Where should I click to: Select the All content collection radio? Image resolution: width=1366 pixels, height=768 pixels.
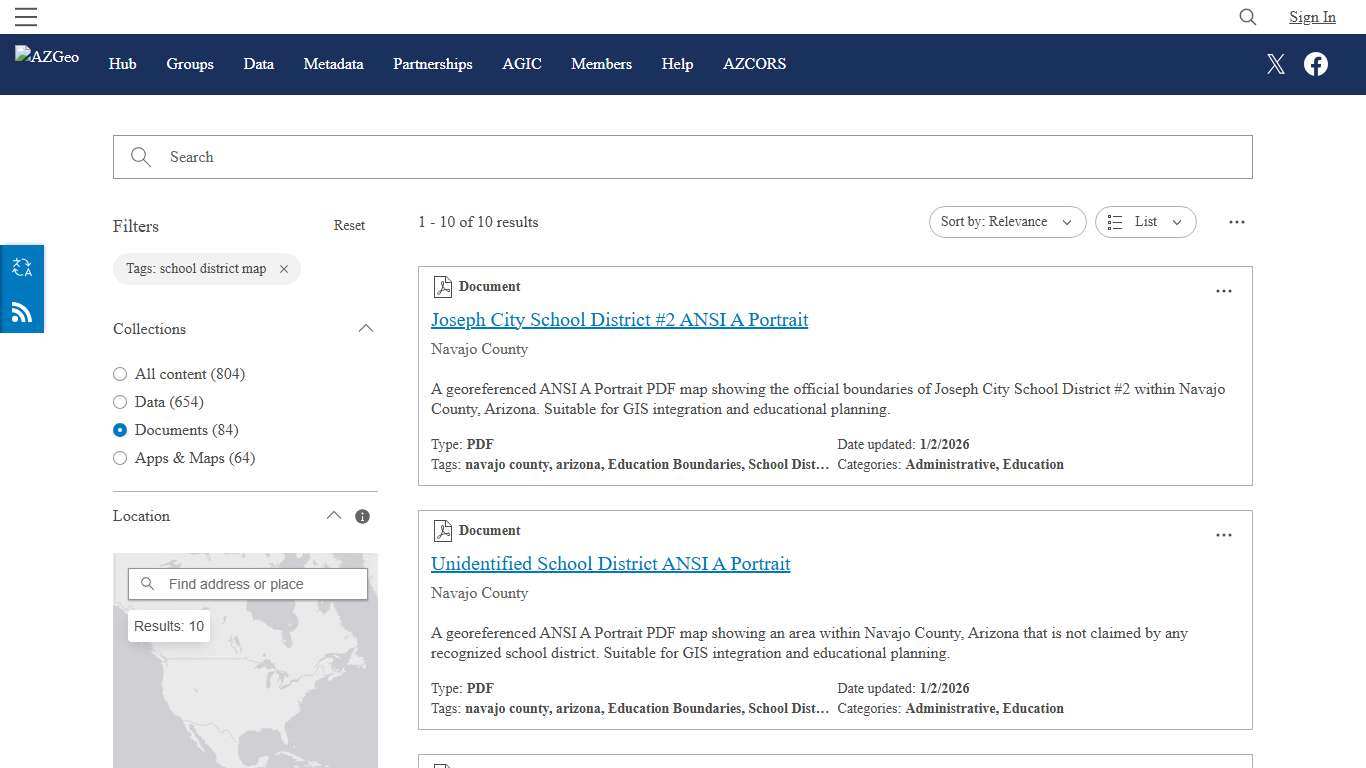coord(120,374)
